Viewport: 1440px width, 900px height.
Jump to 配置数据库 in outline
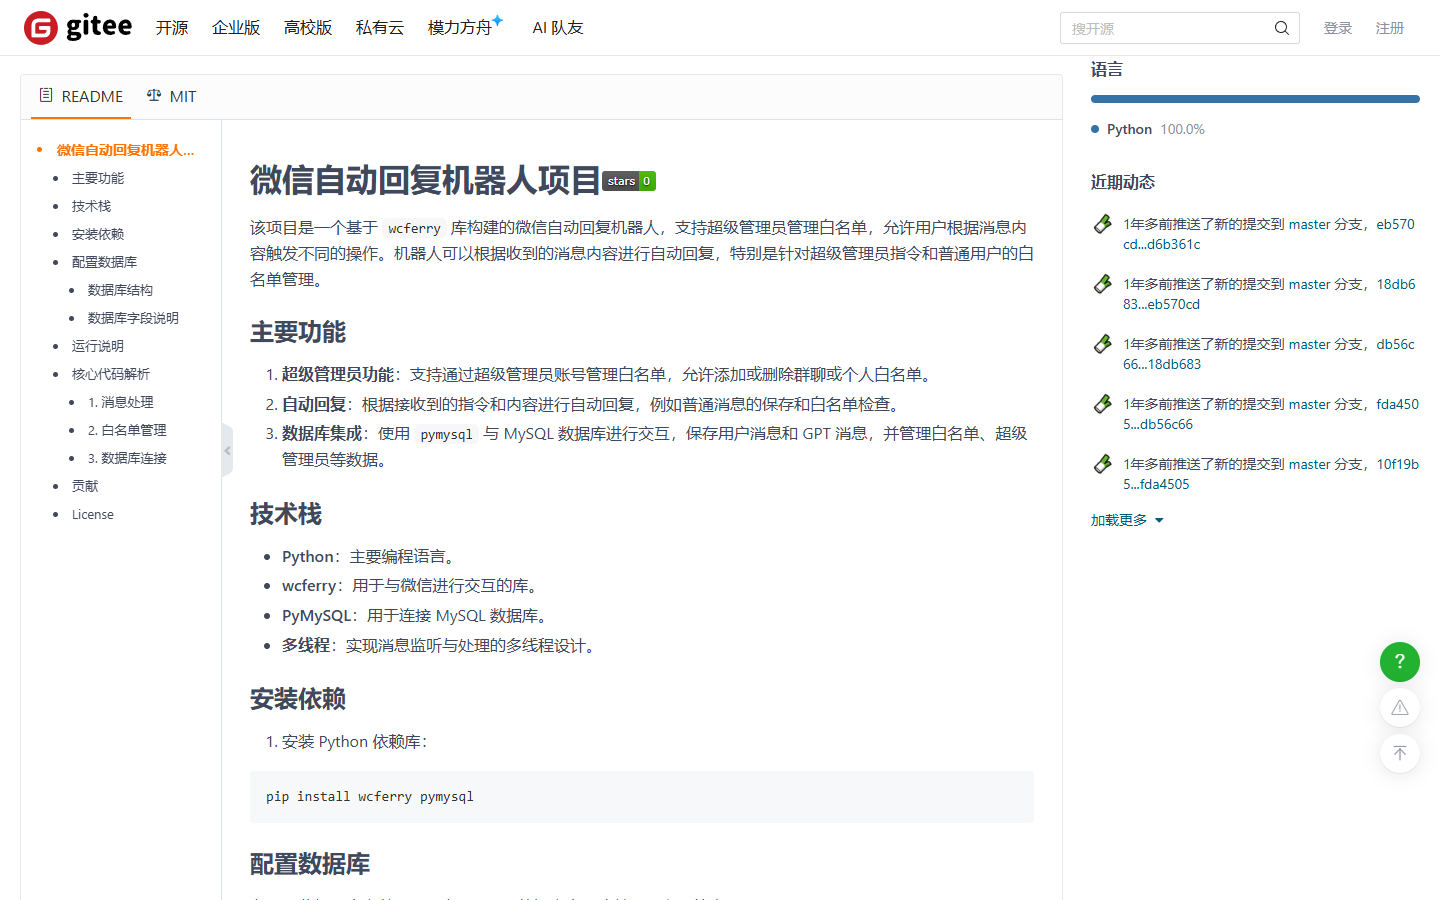pos(104,262)
